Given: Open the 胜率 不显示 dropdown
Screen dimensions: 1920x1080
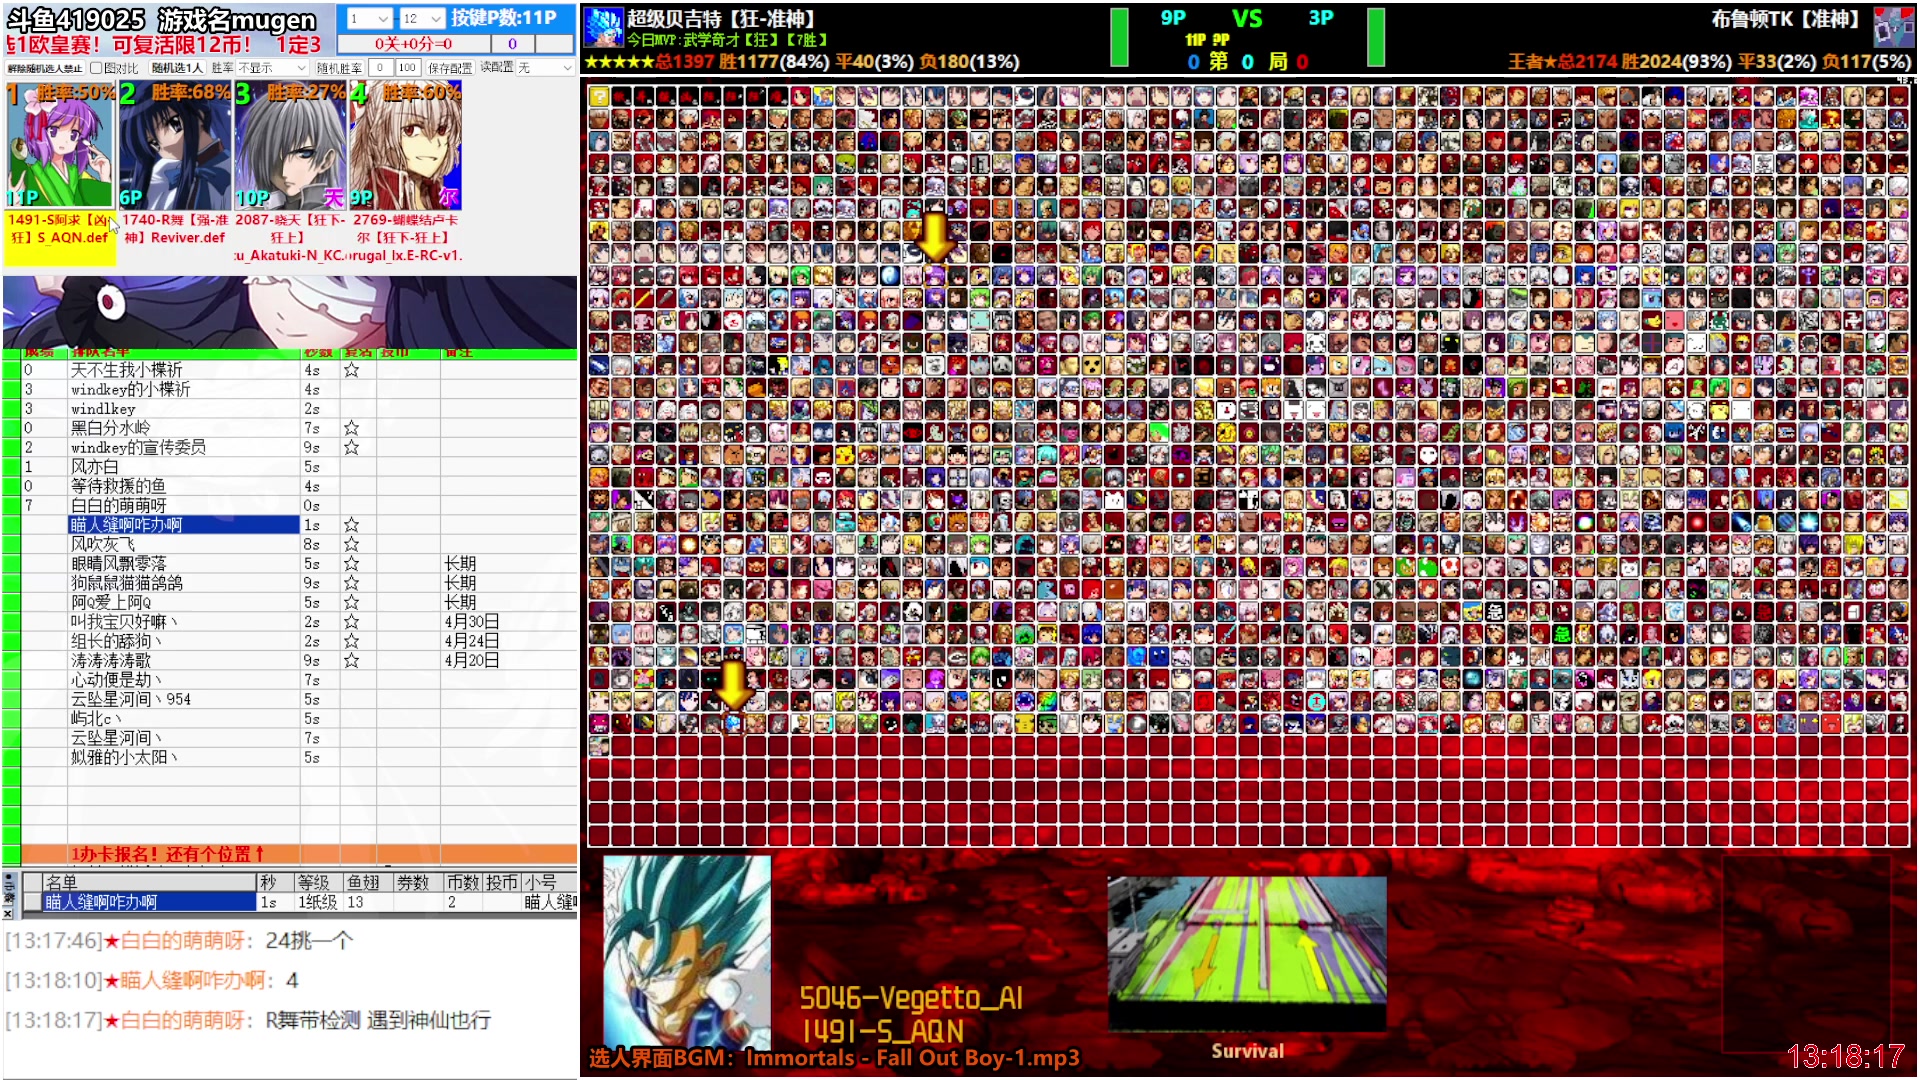Looking at the screenshot, I should tap(272, 68).
